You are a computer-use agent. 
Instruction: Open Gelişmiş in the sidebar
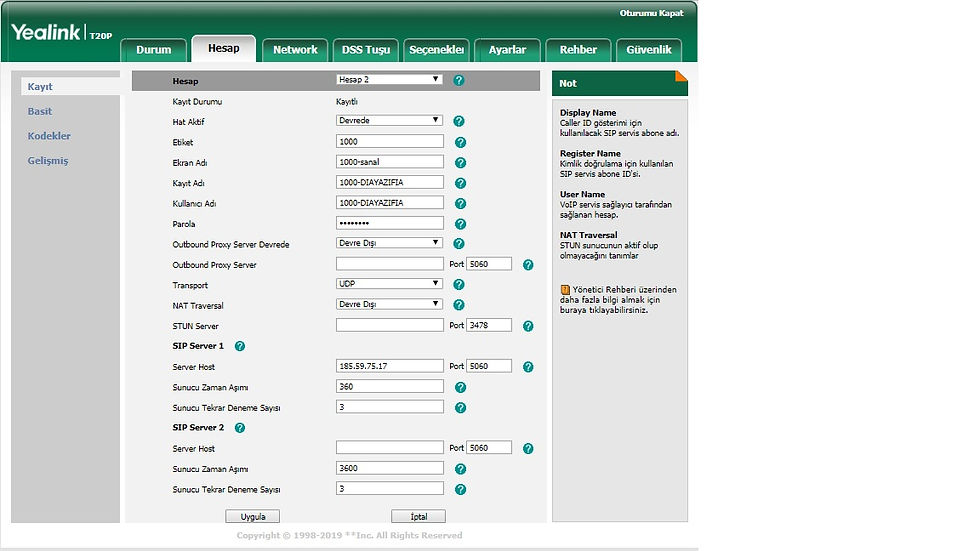pyautogui.click(x=48, y=161)
